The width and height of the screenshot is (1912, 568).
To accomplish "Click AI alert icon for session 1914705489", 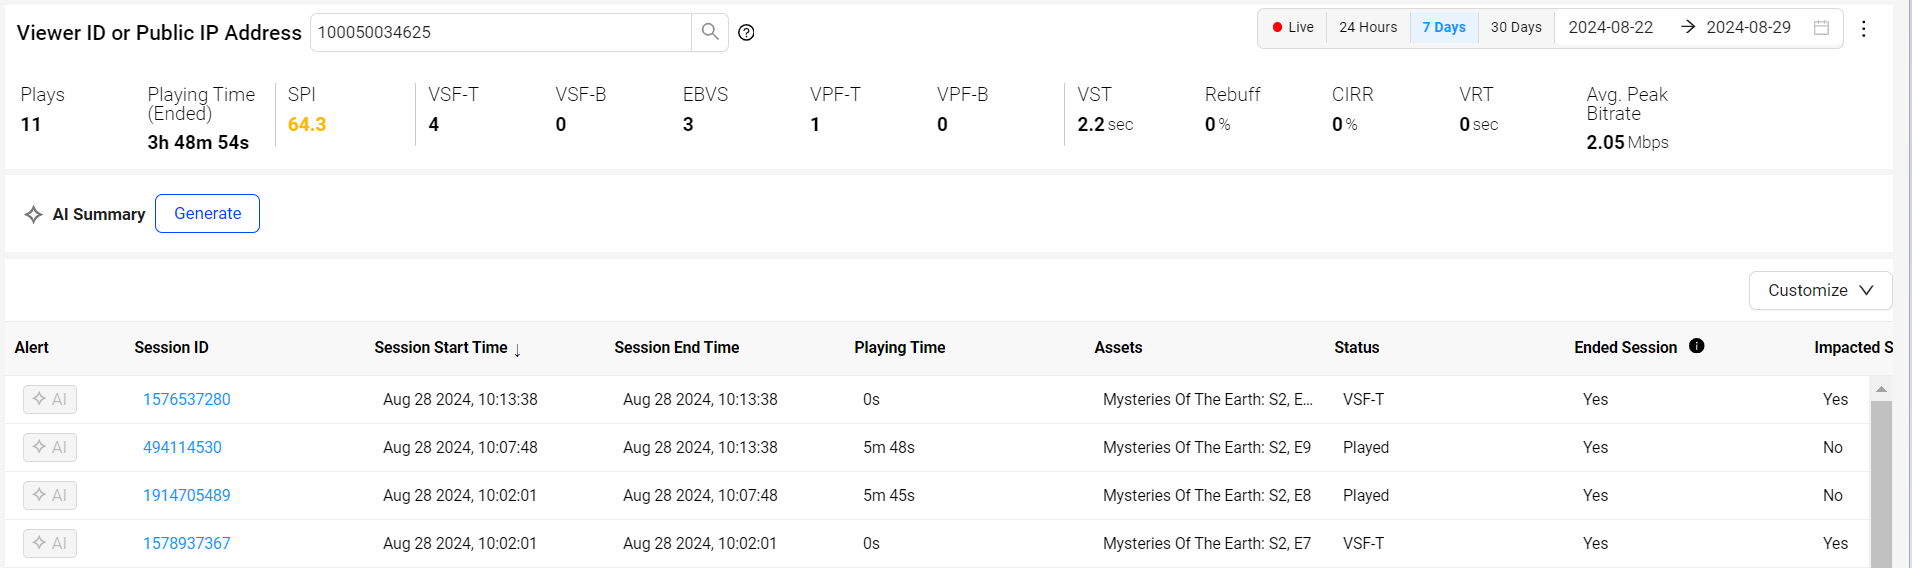I will coord(50,495).
